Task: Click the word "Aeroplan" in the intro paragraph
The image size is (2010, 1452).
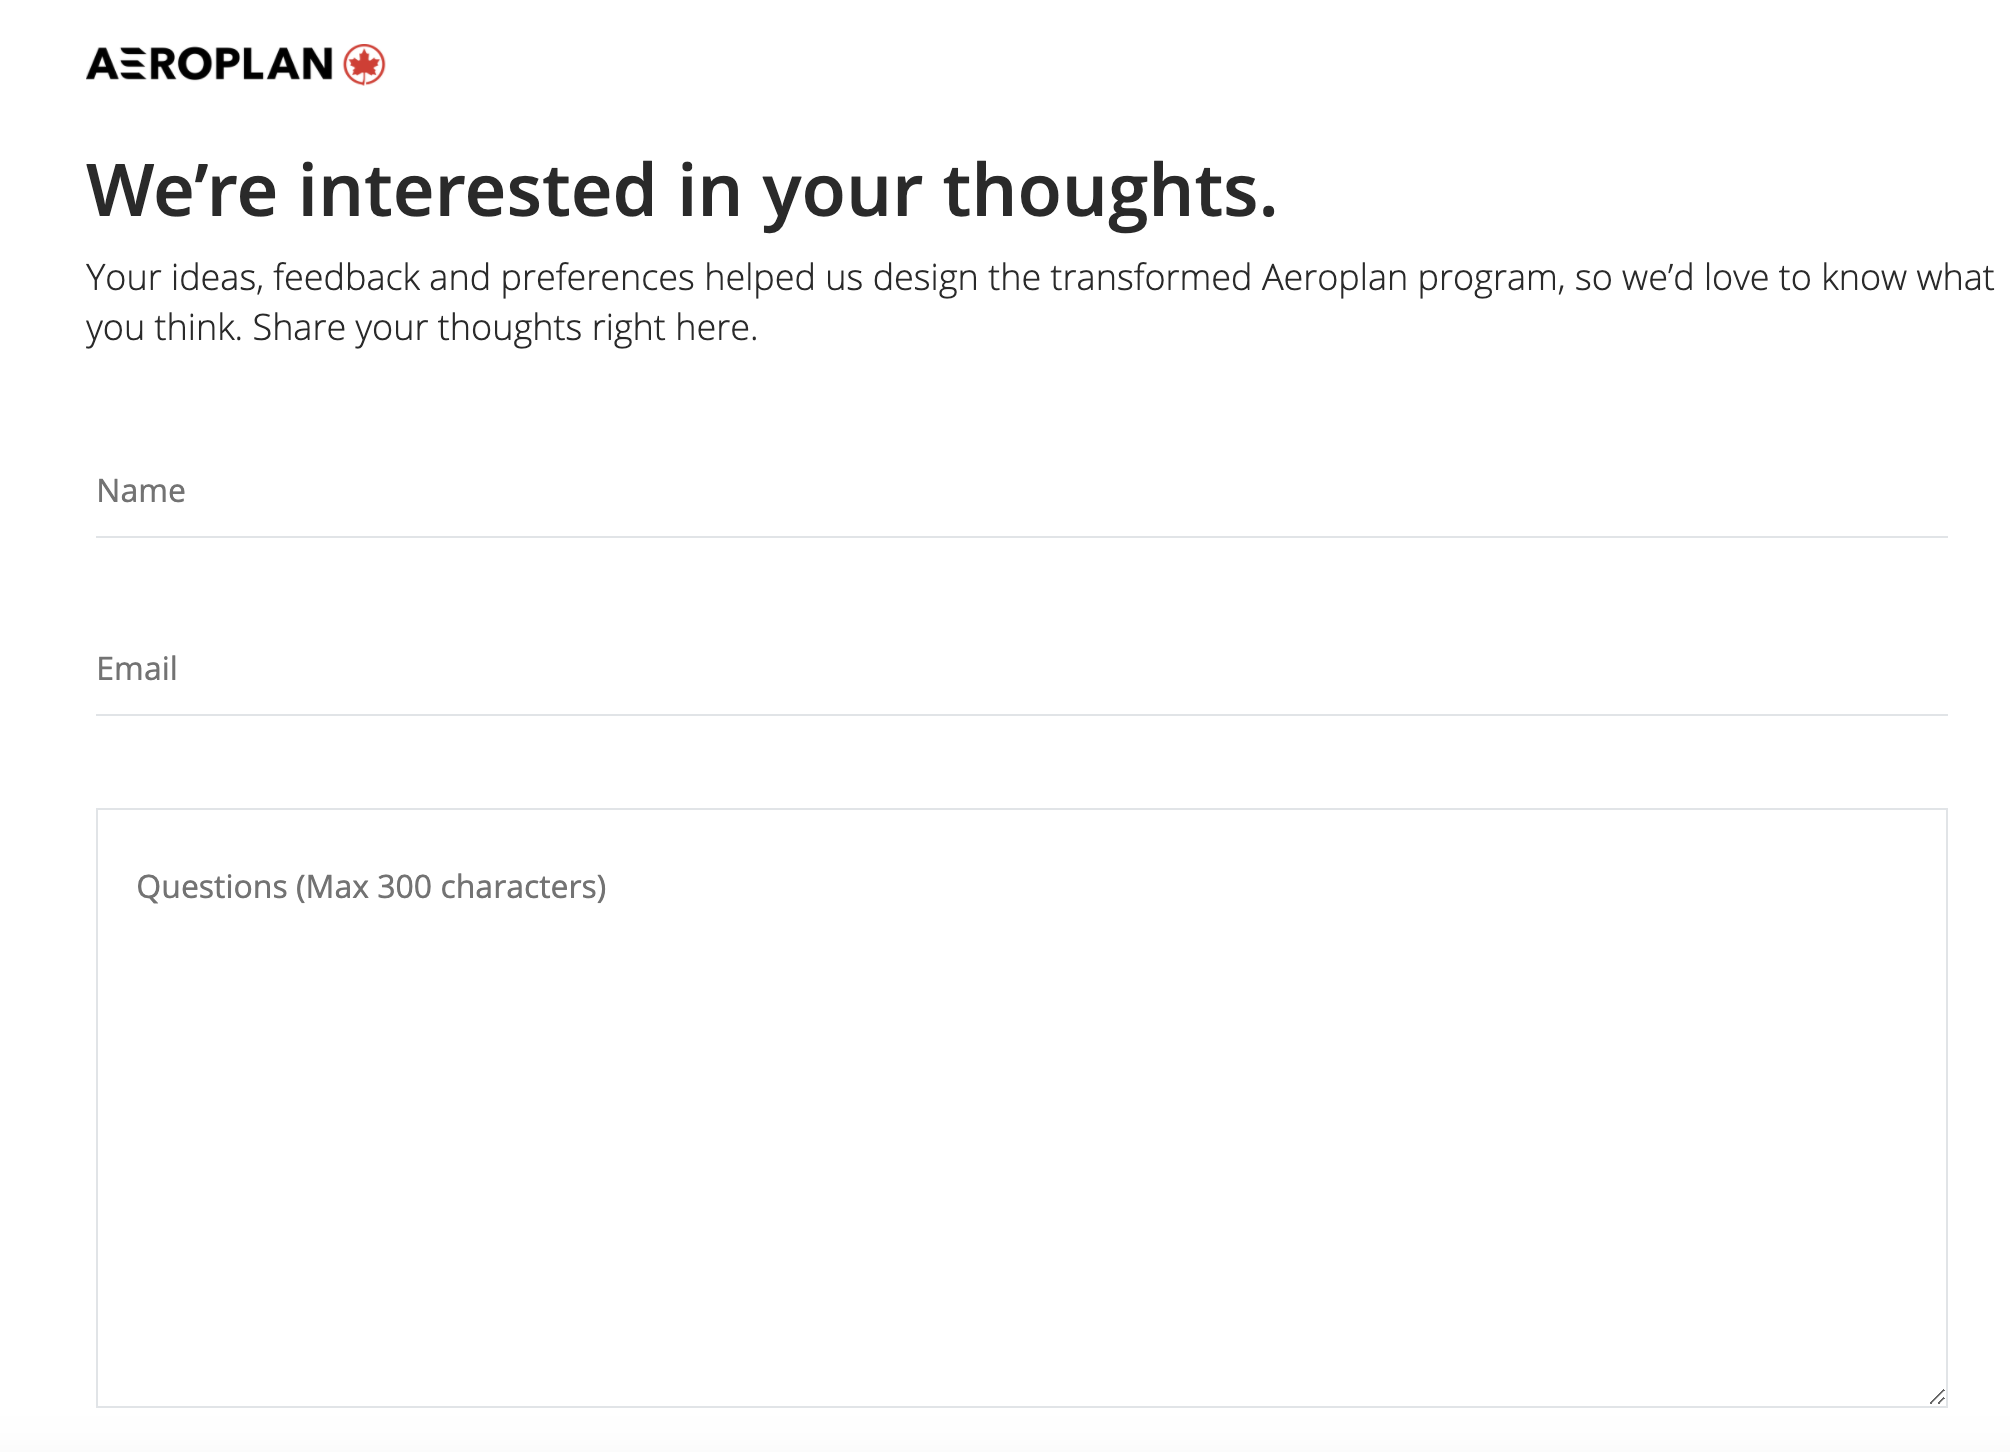Action: [x=1334, y=278]
